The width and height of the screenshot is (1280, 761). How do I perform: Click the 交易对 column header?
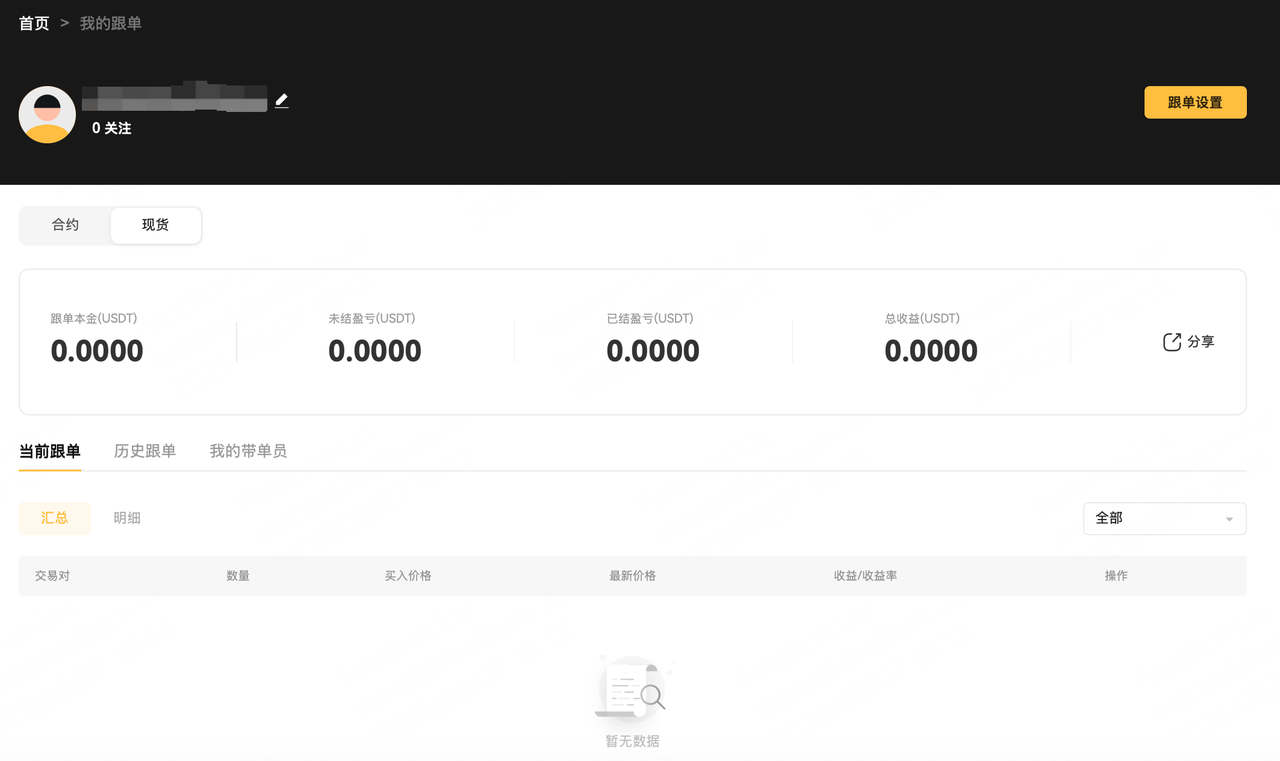click(x=52, y=576)
